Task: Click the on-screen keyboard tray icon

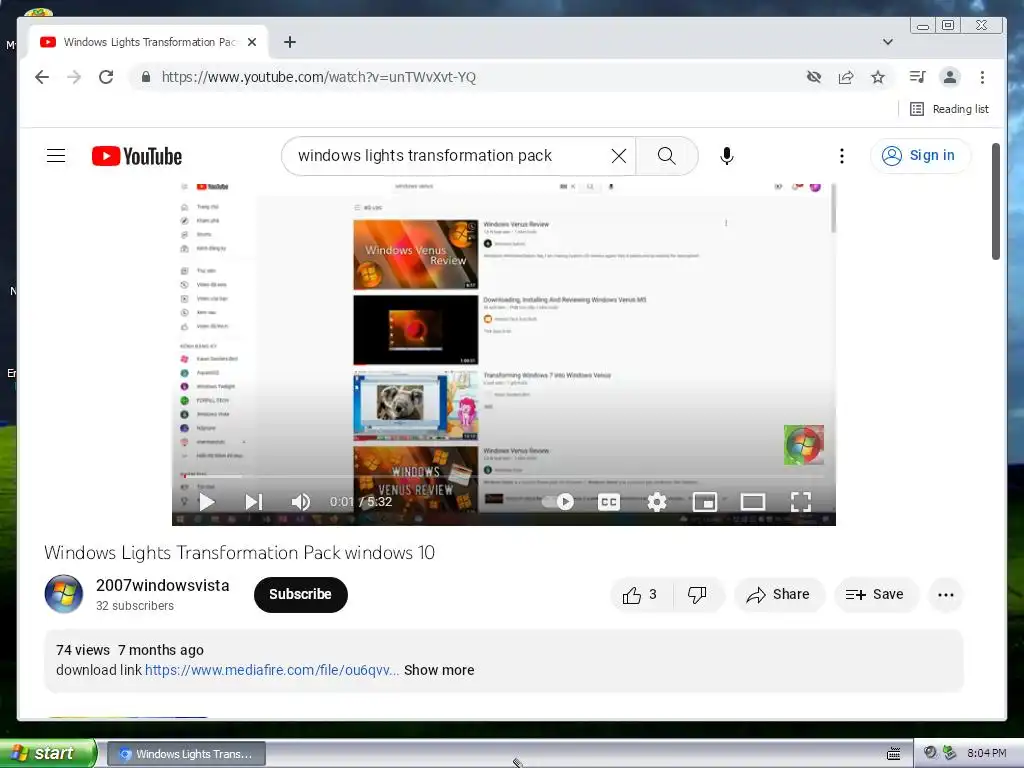Action: click(x=893, y=753)
